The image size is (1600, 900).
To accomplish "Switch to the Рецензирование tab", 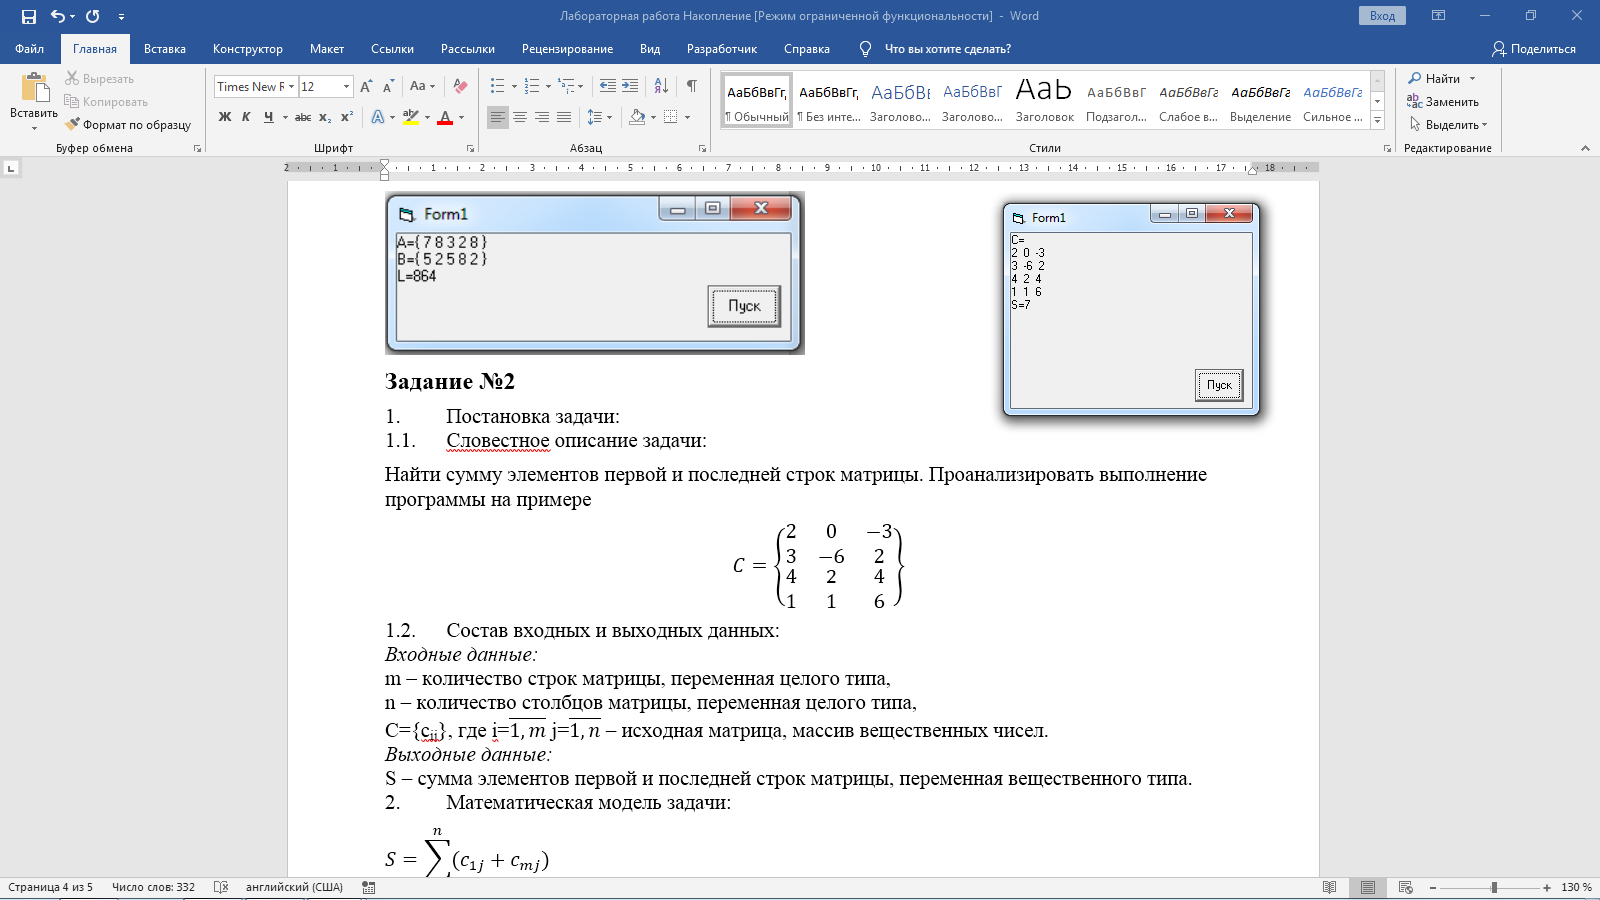I will [x=567, y=49].
